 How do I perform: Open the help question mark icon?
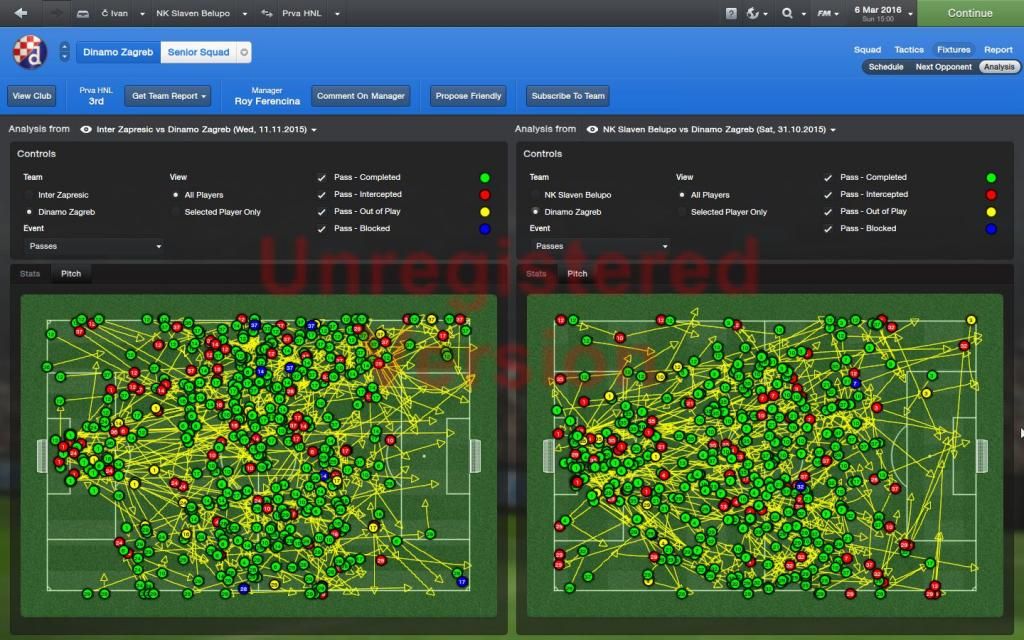coord(731,13)
